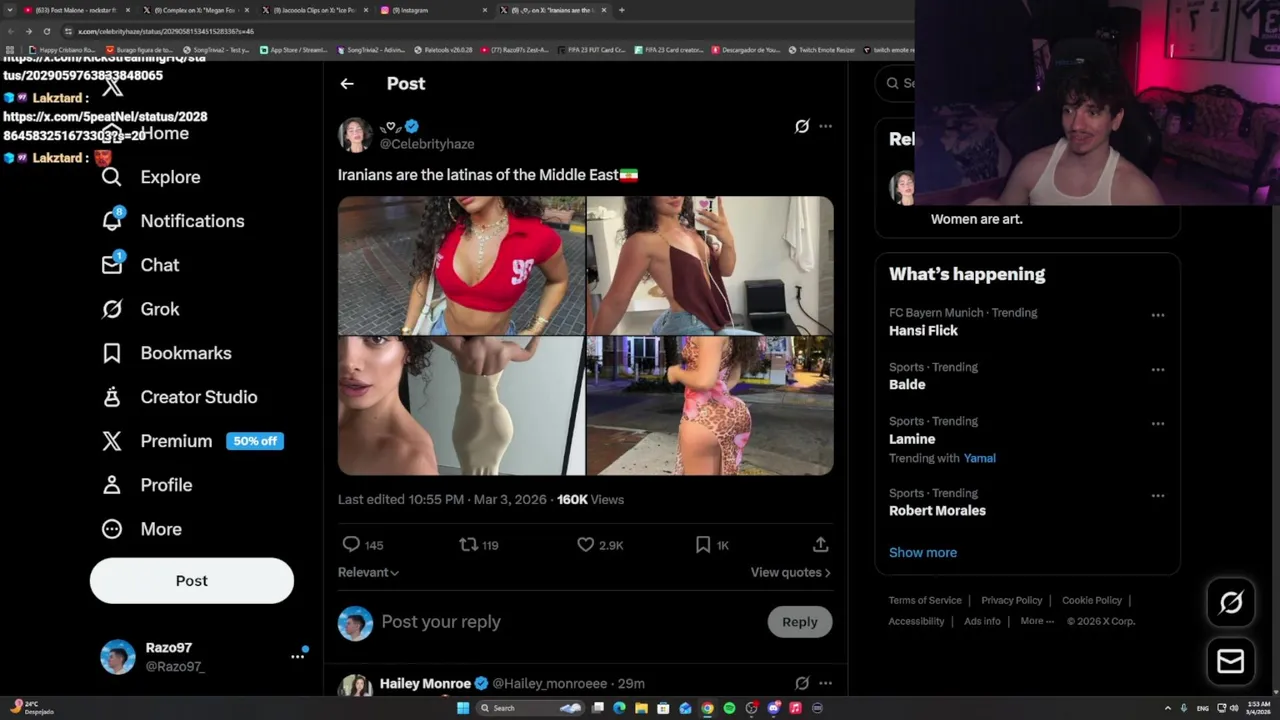Viewport: 1280px width, 720px height.
Task: Click the Grok icon on Celebrityhaze post
Action: pyautogui.click(x=802, y=126)
